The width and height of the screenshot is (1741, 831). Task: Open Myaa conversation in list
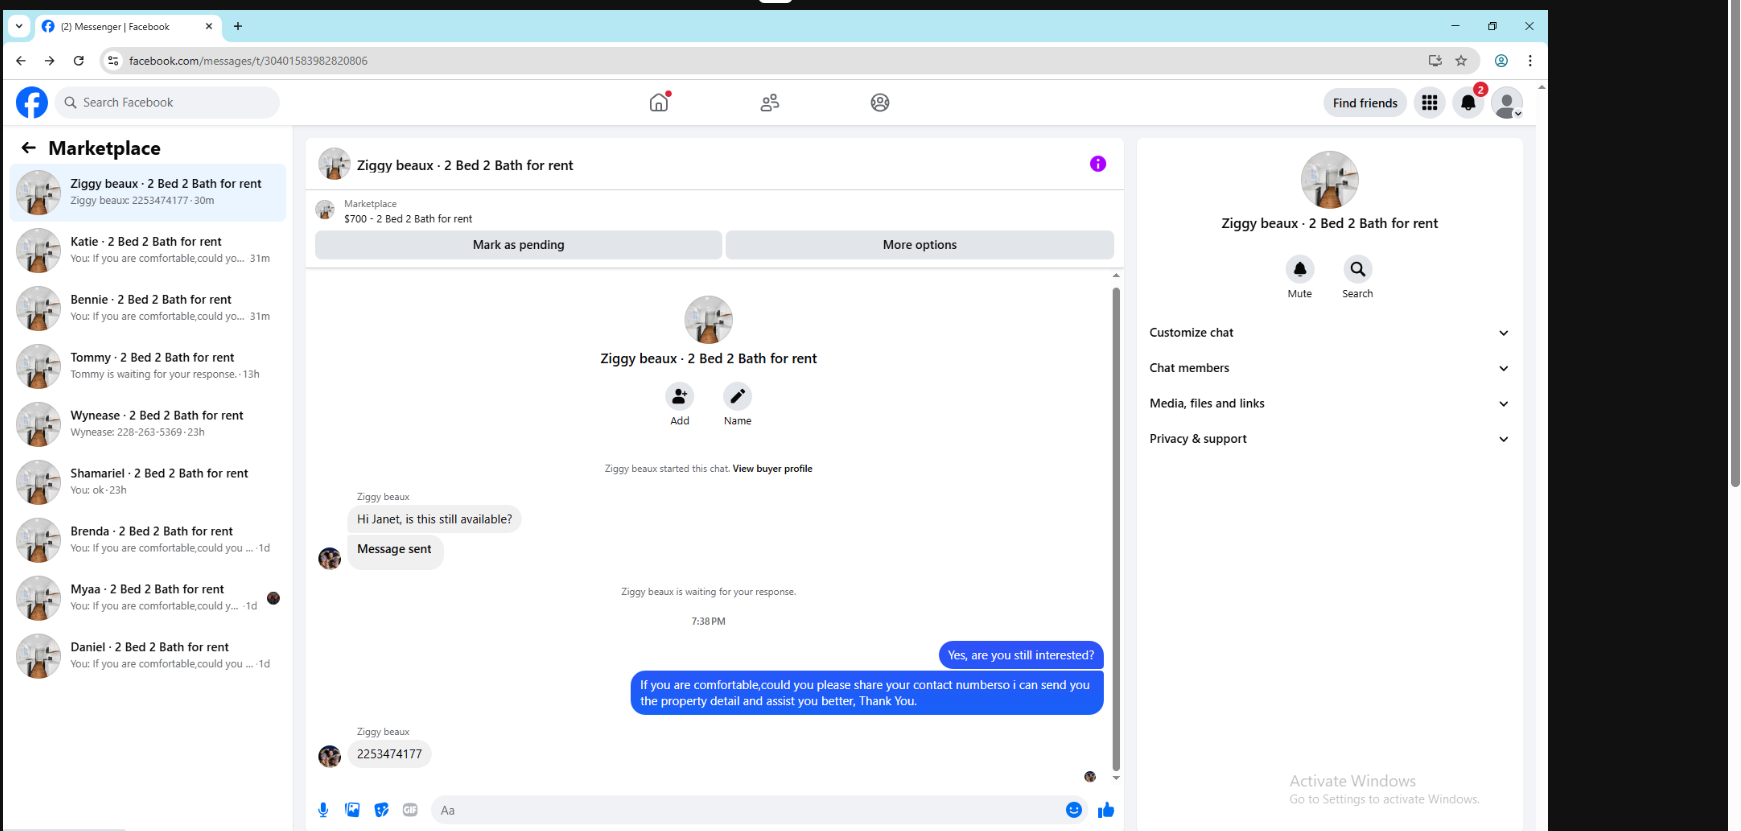coord(148,598)
